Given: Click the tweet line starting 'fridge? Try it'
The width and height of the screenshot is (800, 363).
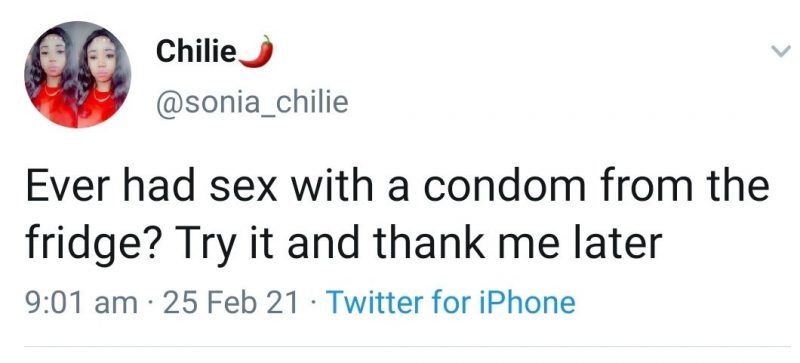Looking at the screenshot, I should coord(343,244).
